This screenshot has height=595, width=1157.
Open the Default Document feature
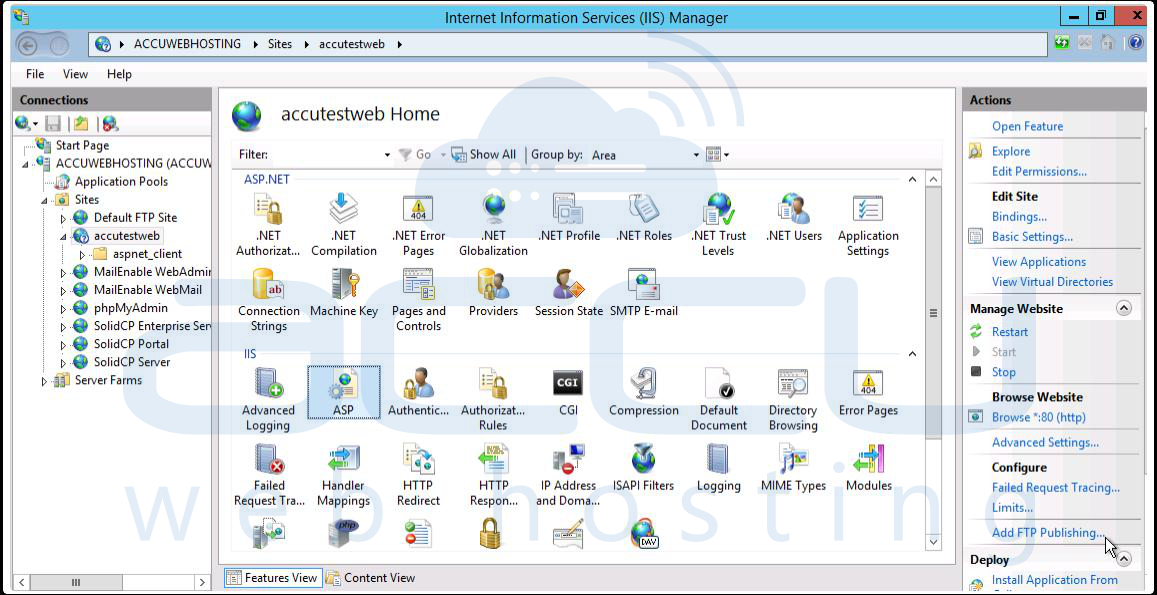pyautogui.click(x=719, y=399)
